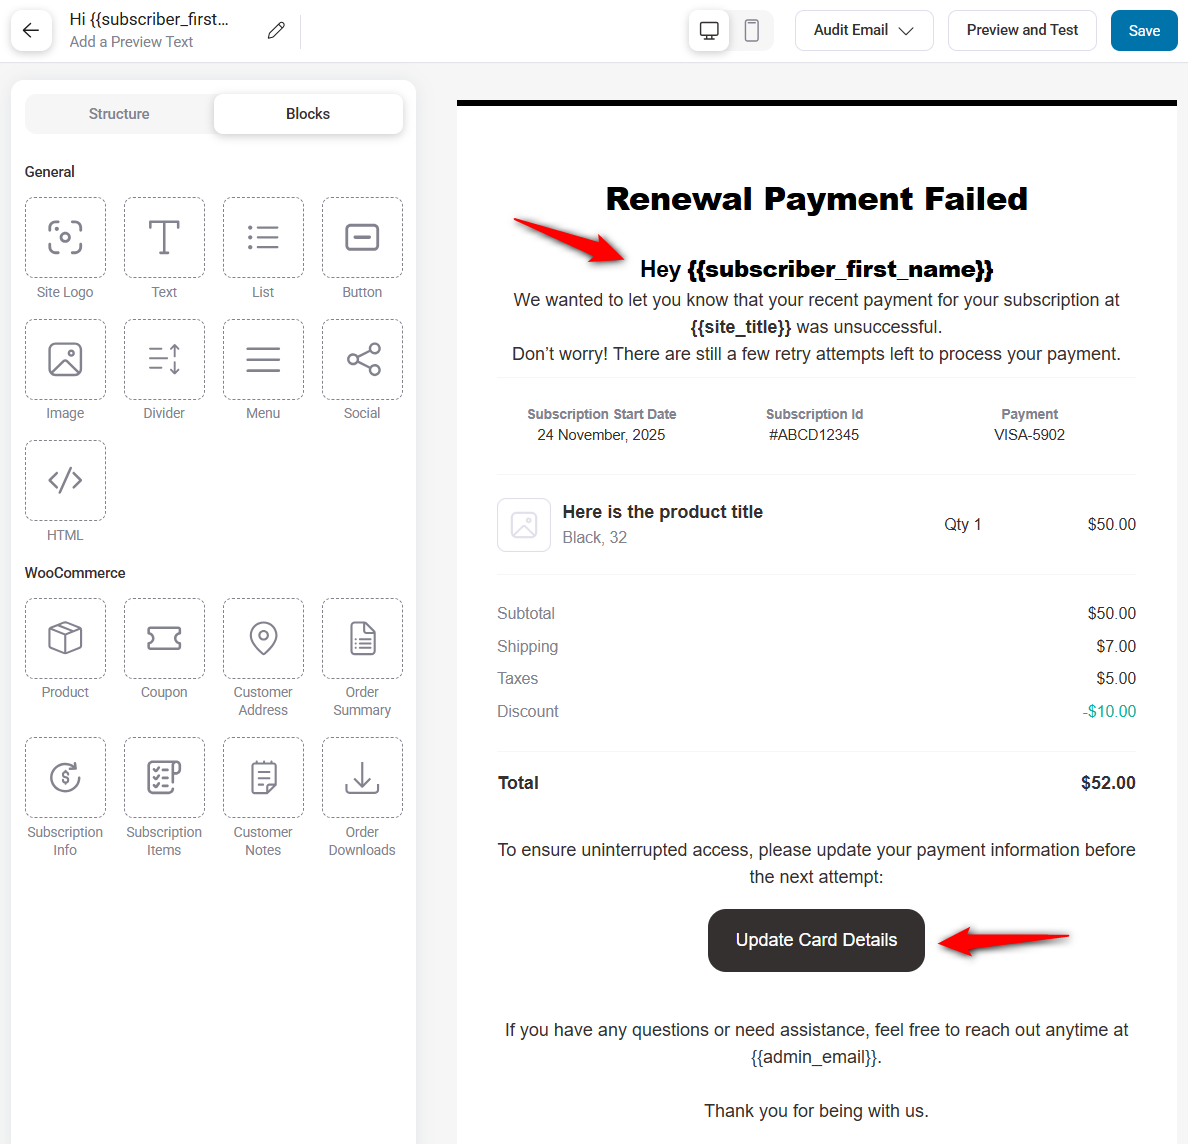
Task: Open the Audit Email dropdown
Action: [864, 30]
